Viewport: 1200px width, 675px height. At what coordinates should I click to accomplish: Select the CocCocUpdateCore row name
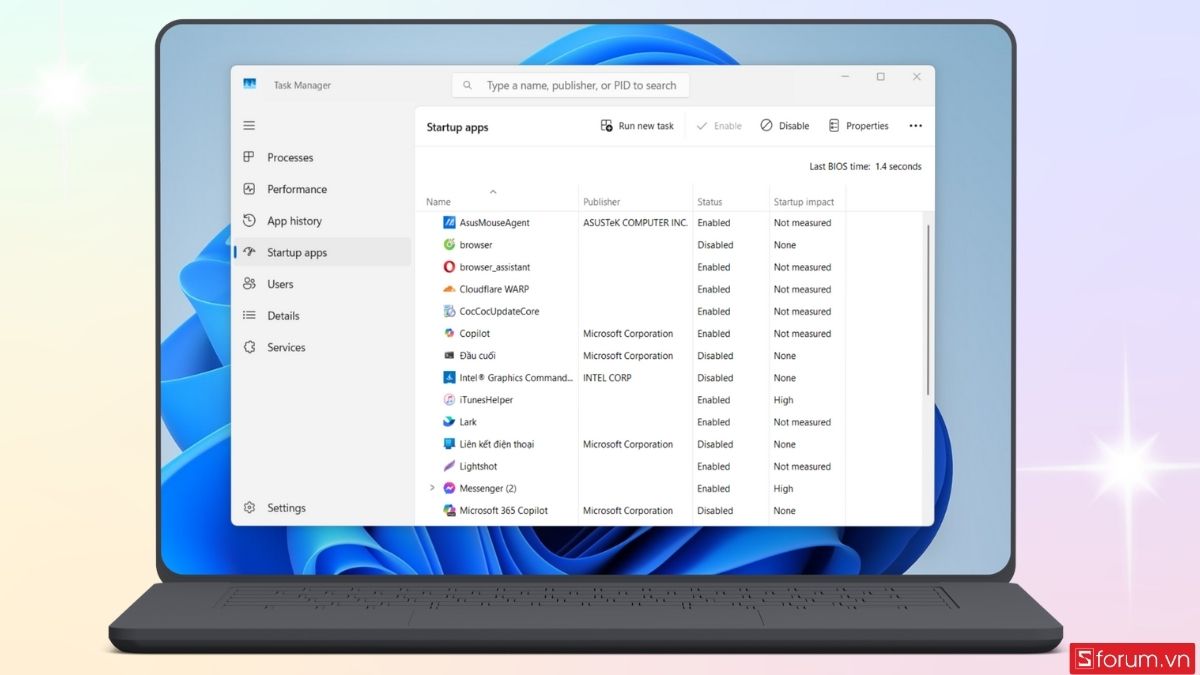(499, 311)
